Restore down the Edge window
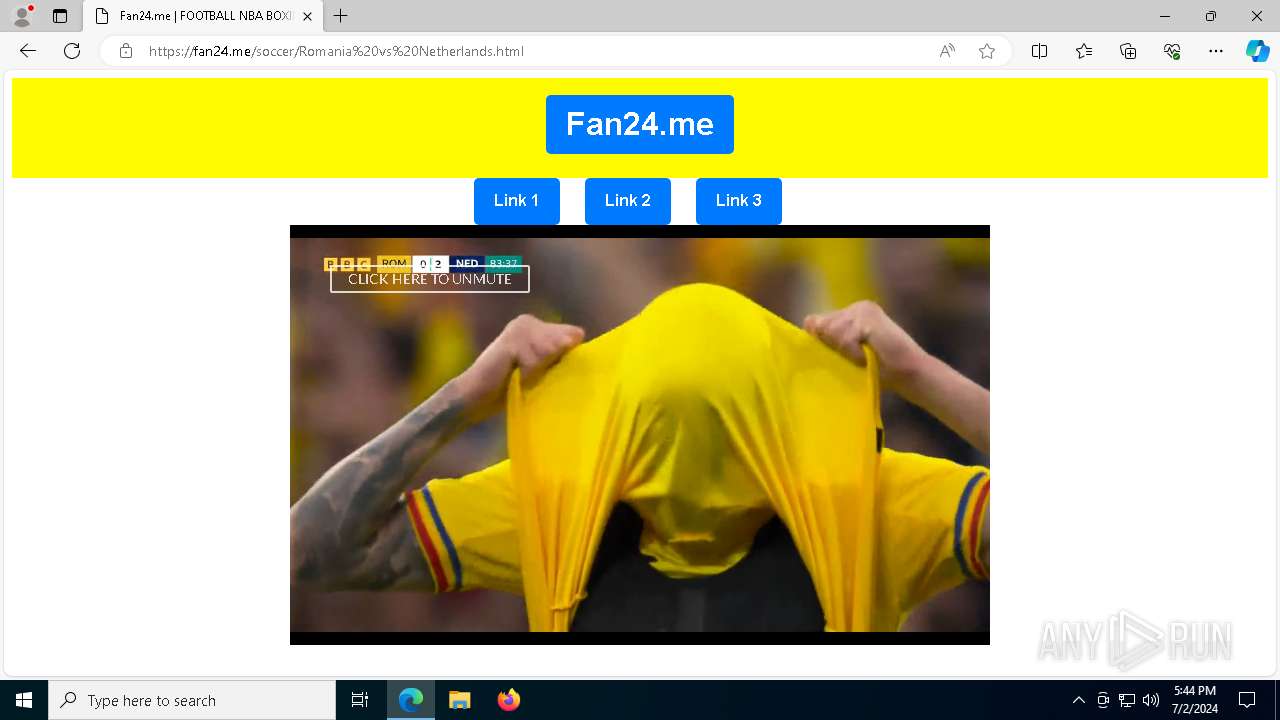This screenshot has width=1280, height=720. (1211, 16)
